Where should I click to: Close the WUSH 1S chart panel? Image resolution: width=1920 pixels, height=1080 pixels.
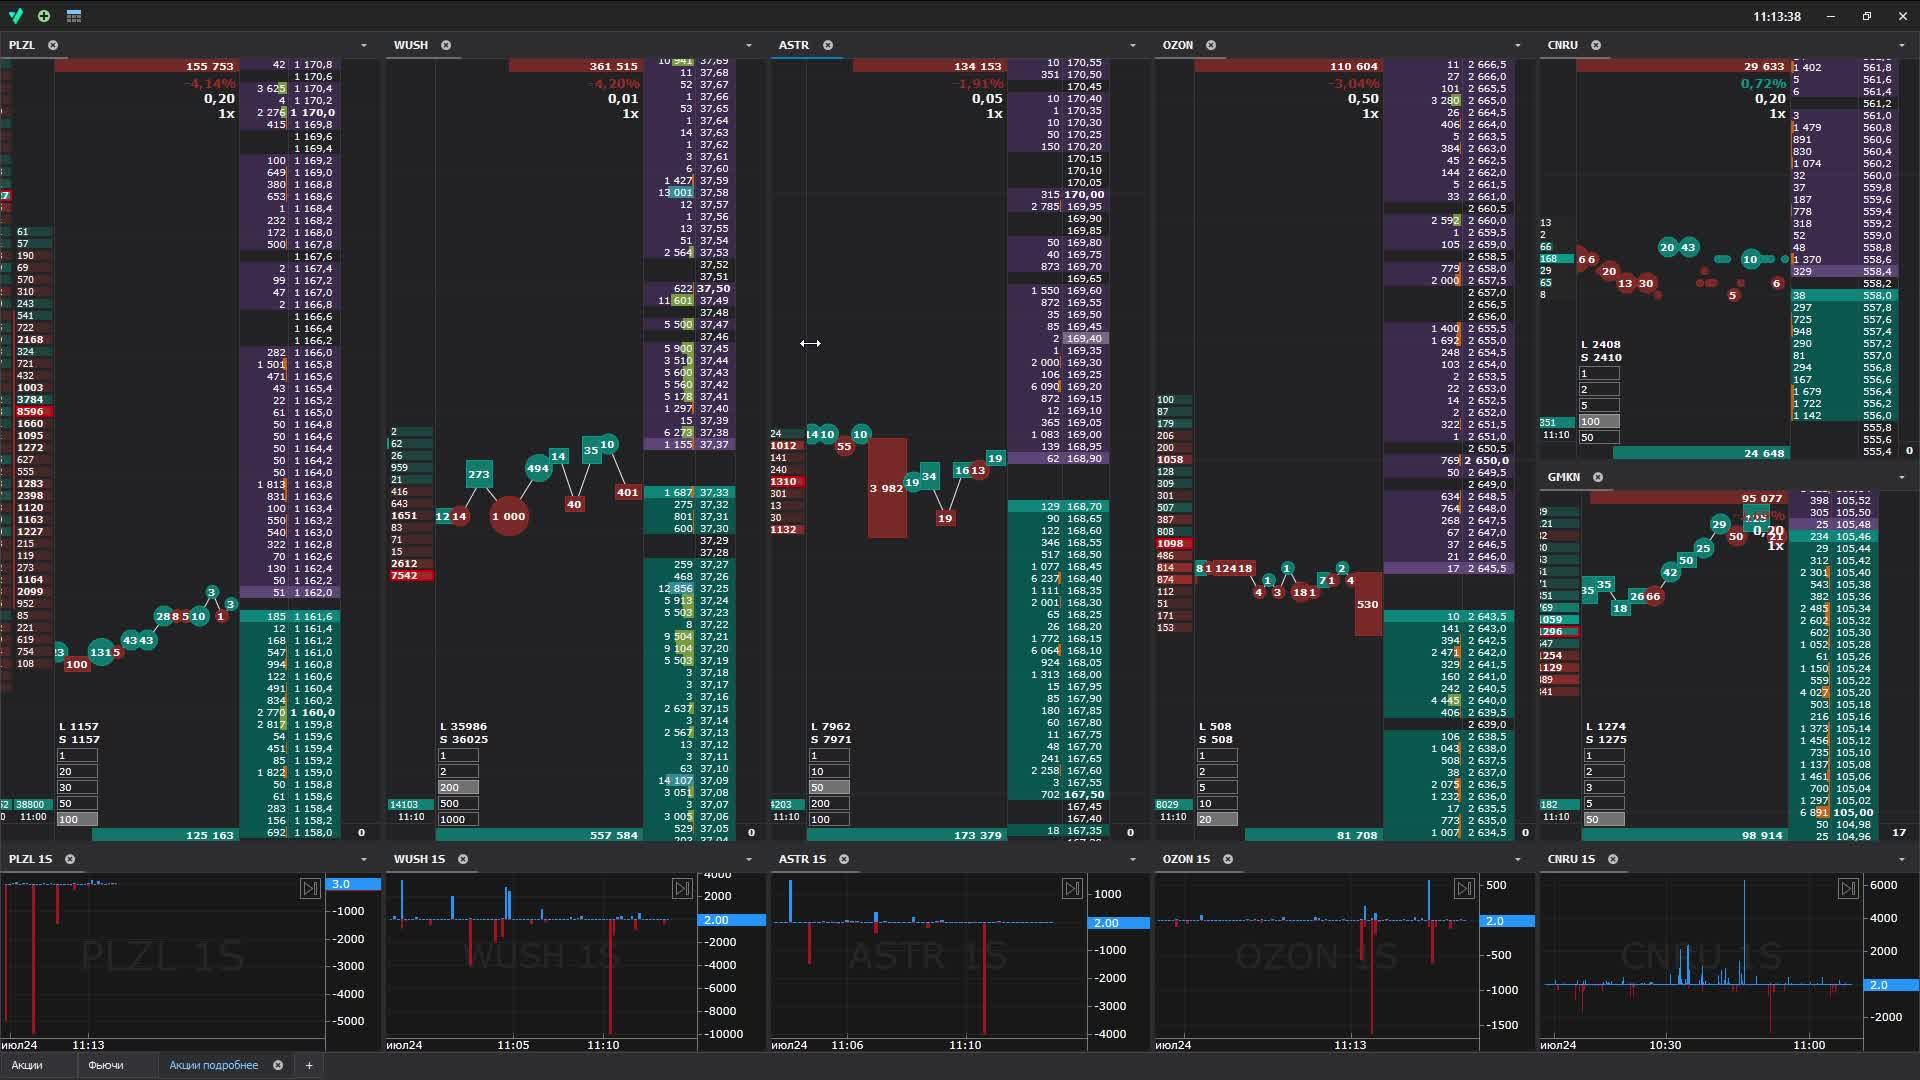tap(463, 859)
